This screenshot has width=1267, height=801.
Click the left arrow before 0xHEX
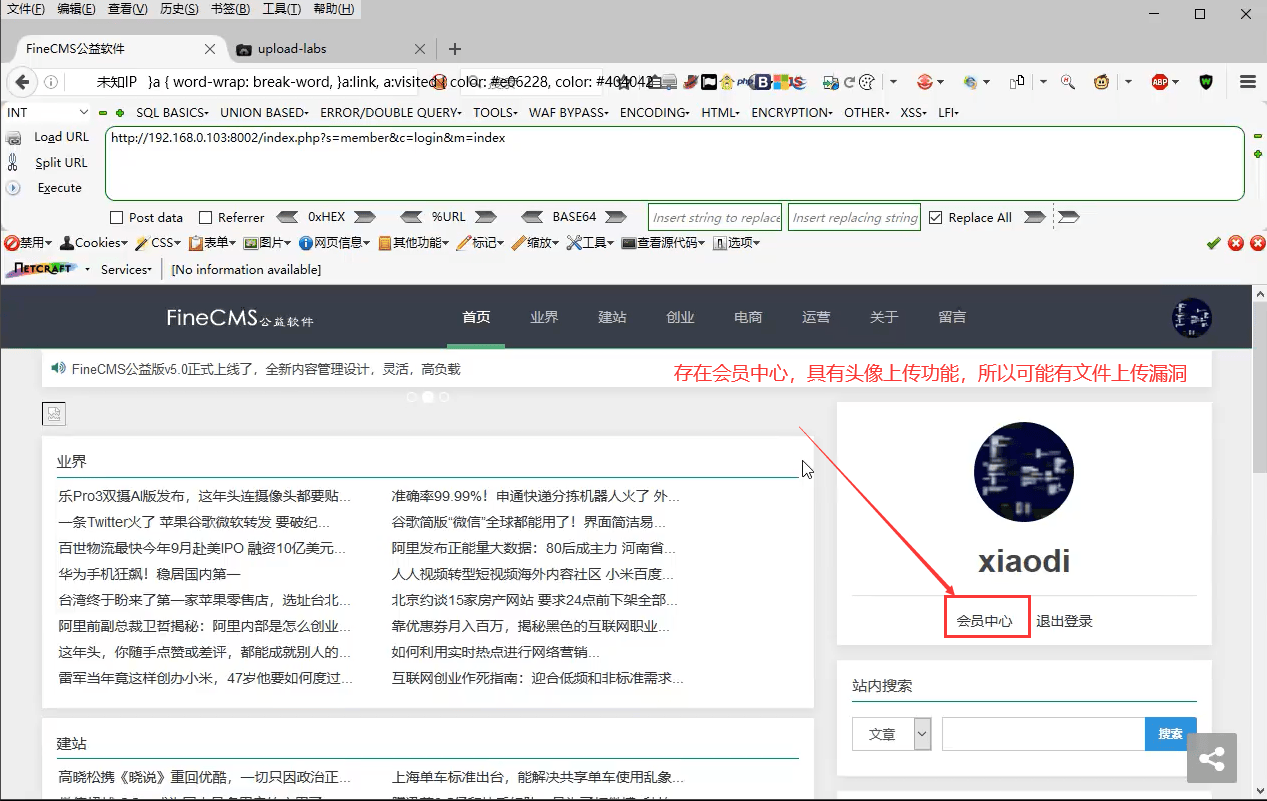point(287,217)
